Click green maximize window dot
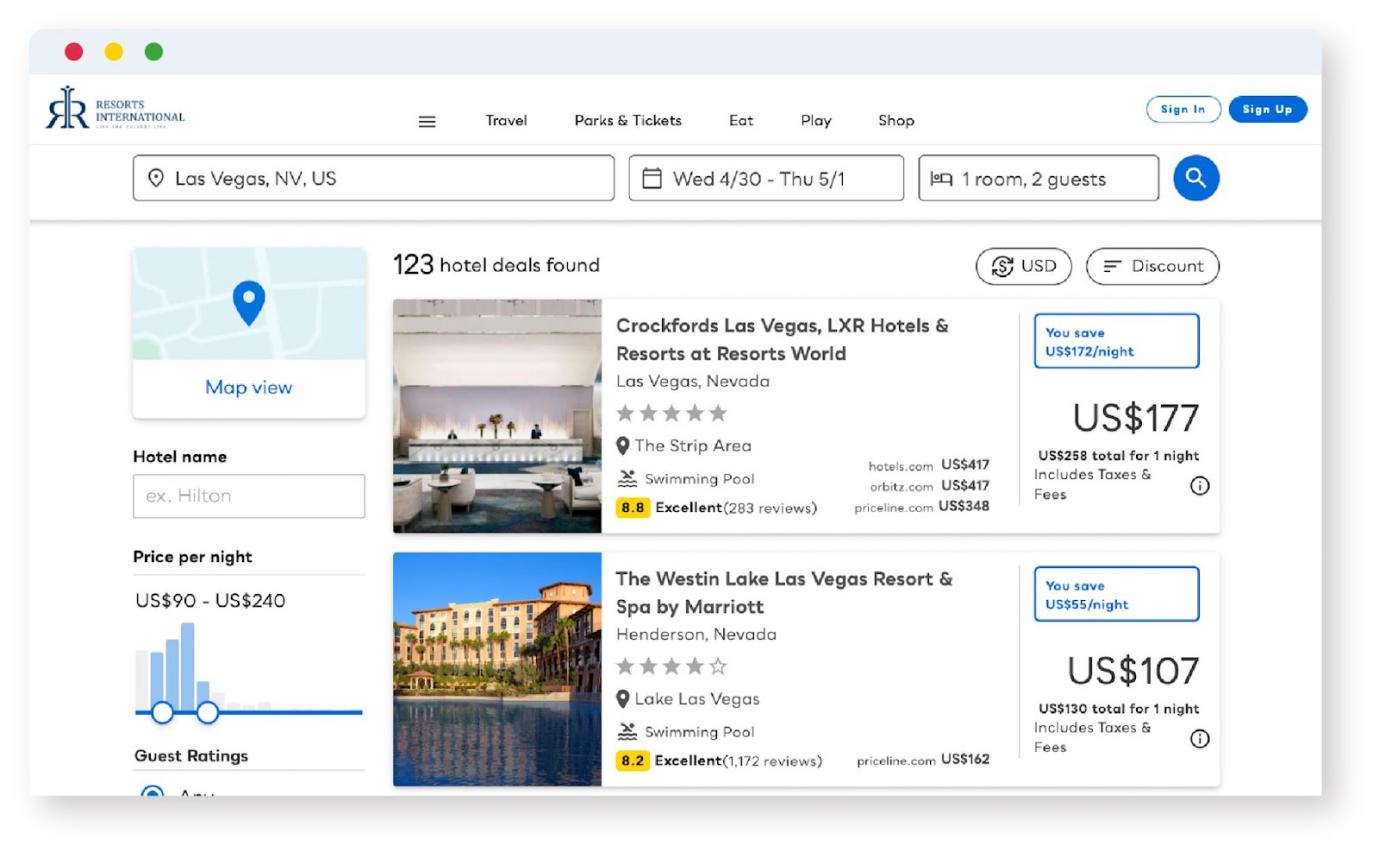This screenshot has height=853, width=1379. 154,51
